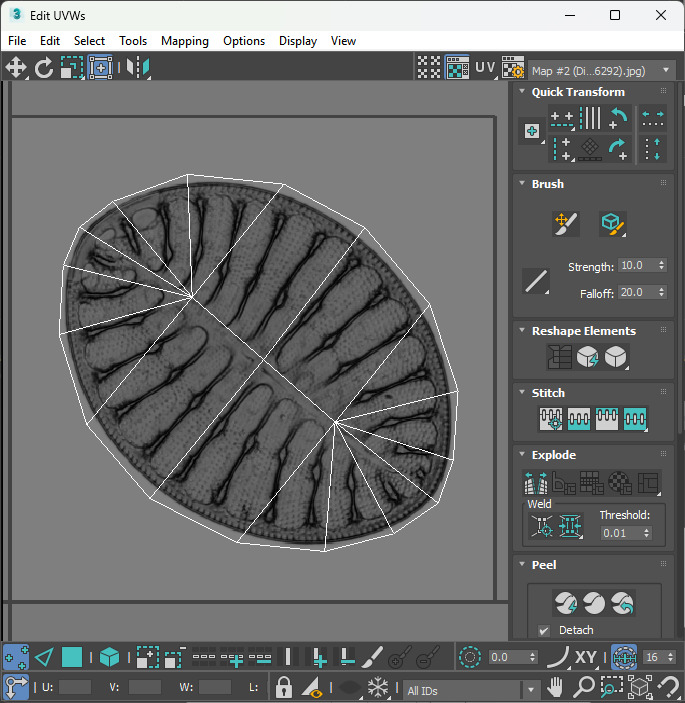Adjust the Falloff spinner arrows
This screenshot has height=703, width=685.
coord(662,292)
